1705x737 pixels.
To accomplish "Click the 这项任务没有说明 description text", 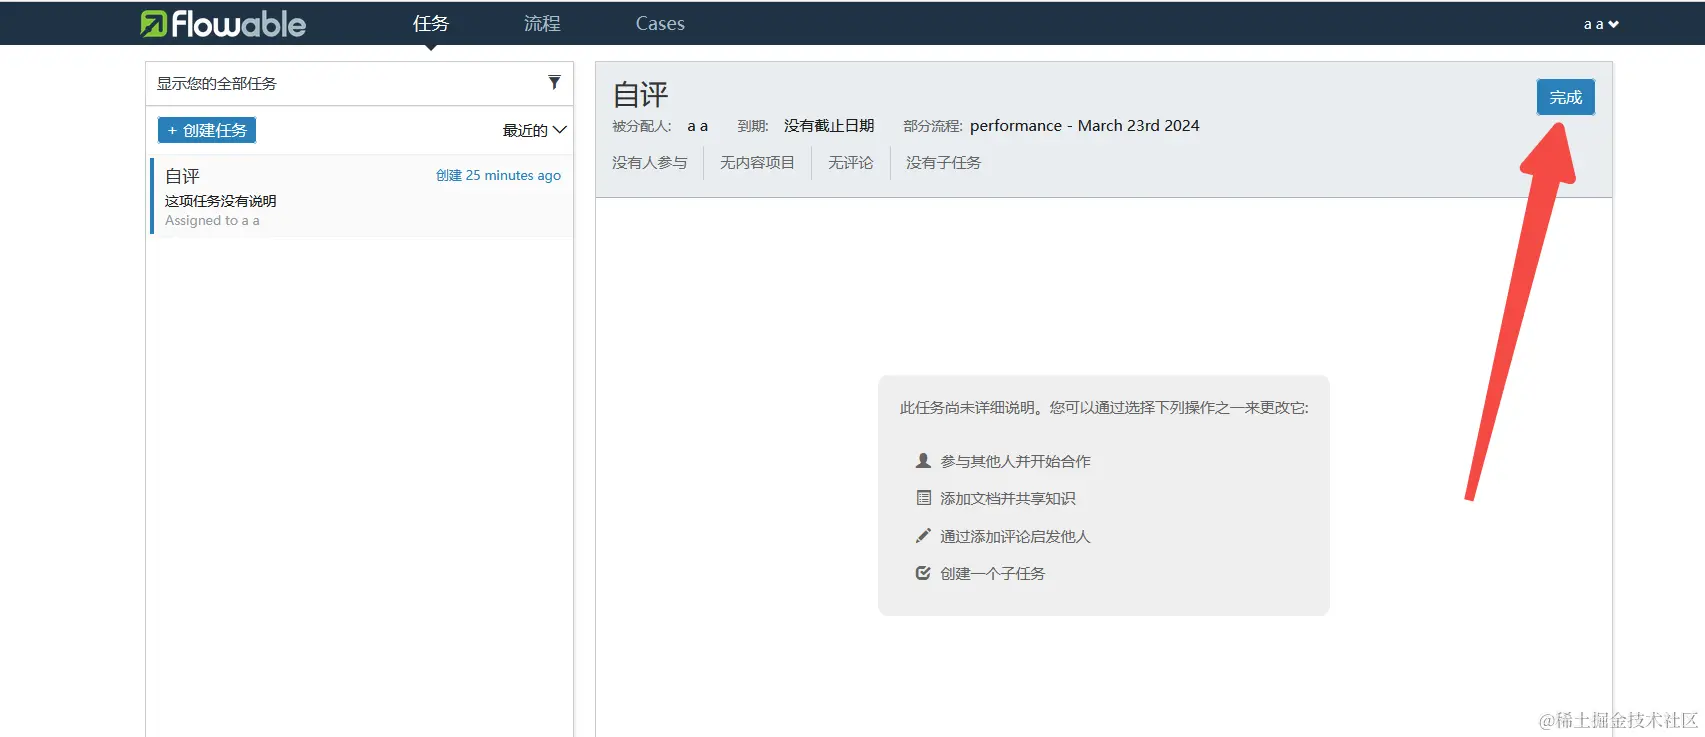I will [x=221, y=201].
